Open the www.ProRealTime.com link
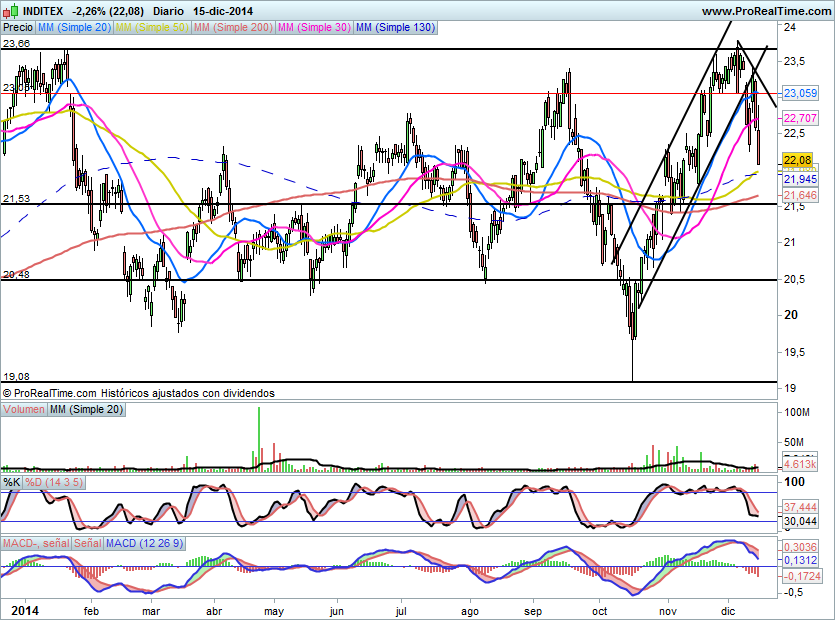This screenshot has width=835, height=620. (x=766, y=11)
